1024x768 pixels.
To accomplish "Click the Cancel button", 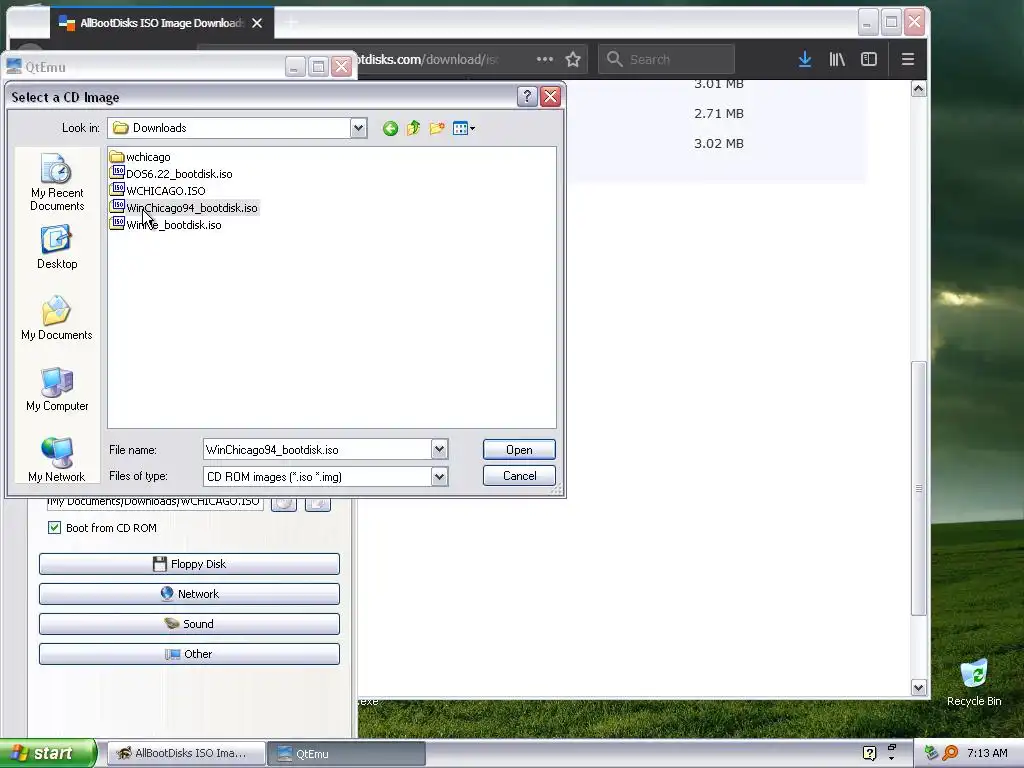I will click(x=519, y=475).
